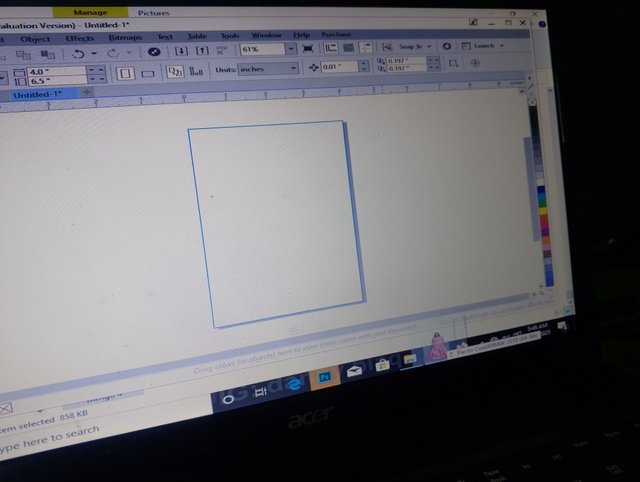This screenshot has height=482, width=640.
Task: Open the Help menu
Action: (x=301, y=35)
